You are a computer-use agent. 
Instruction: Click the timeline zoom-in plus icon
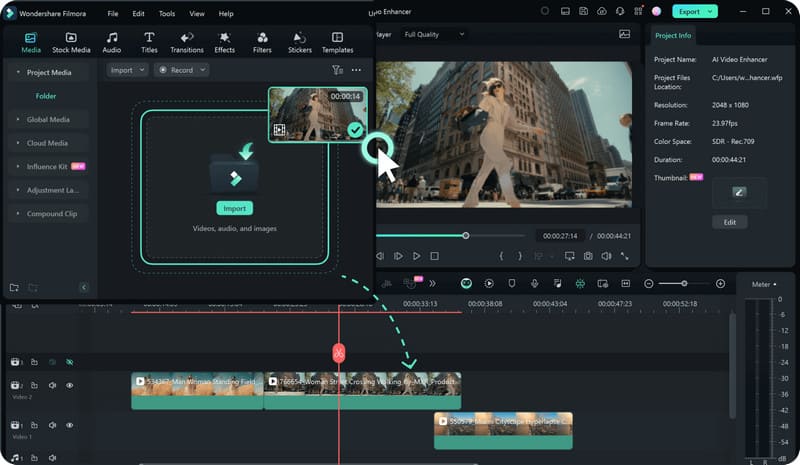click(720, 284)
